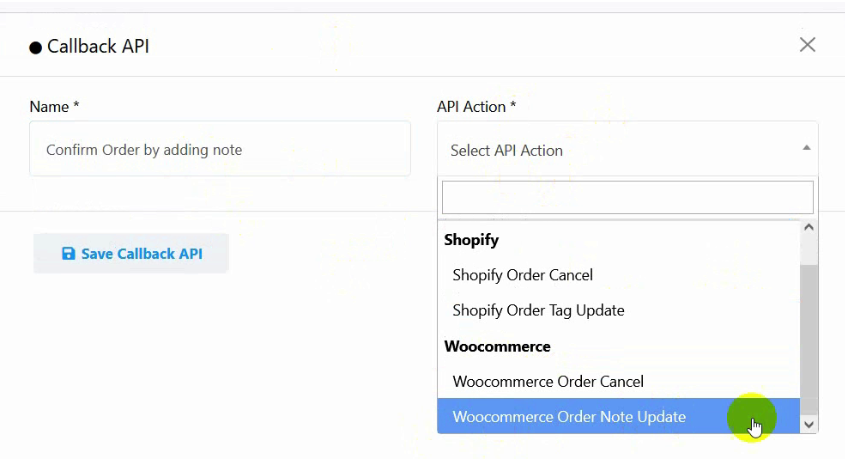The height and width of the screenshot is (461, 845).
Task: Click the black dot beside Callback API title
Action: 36,48
